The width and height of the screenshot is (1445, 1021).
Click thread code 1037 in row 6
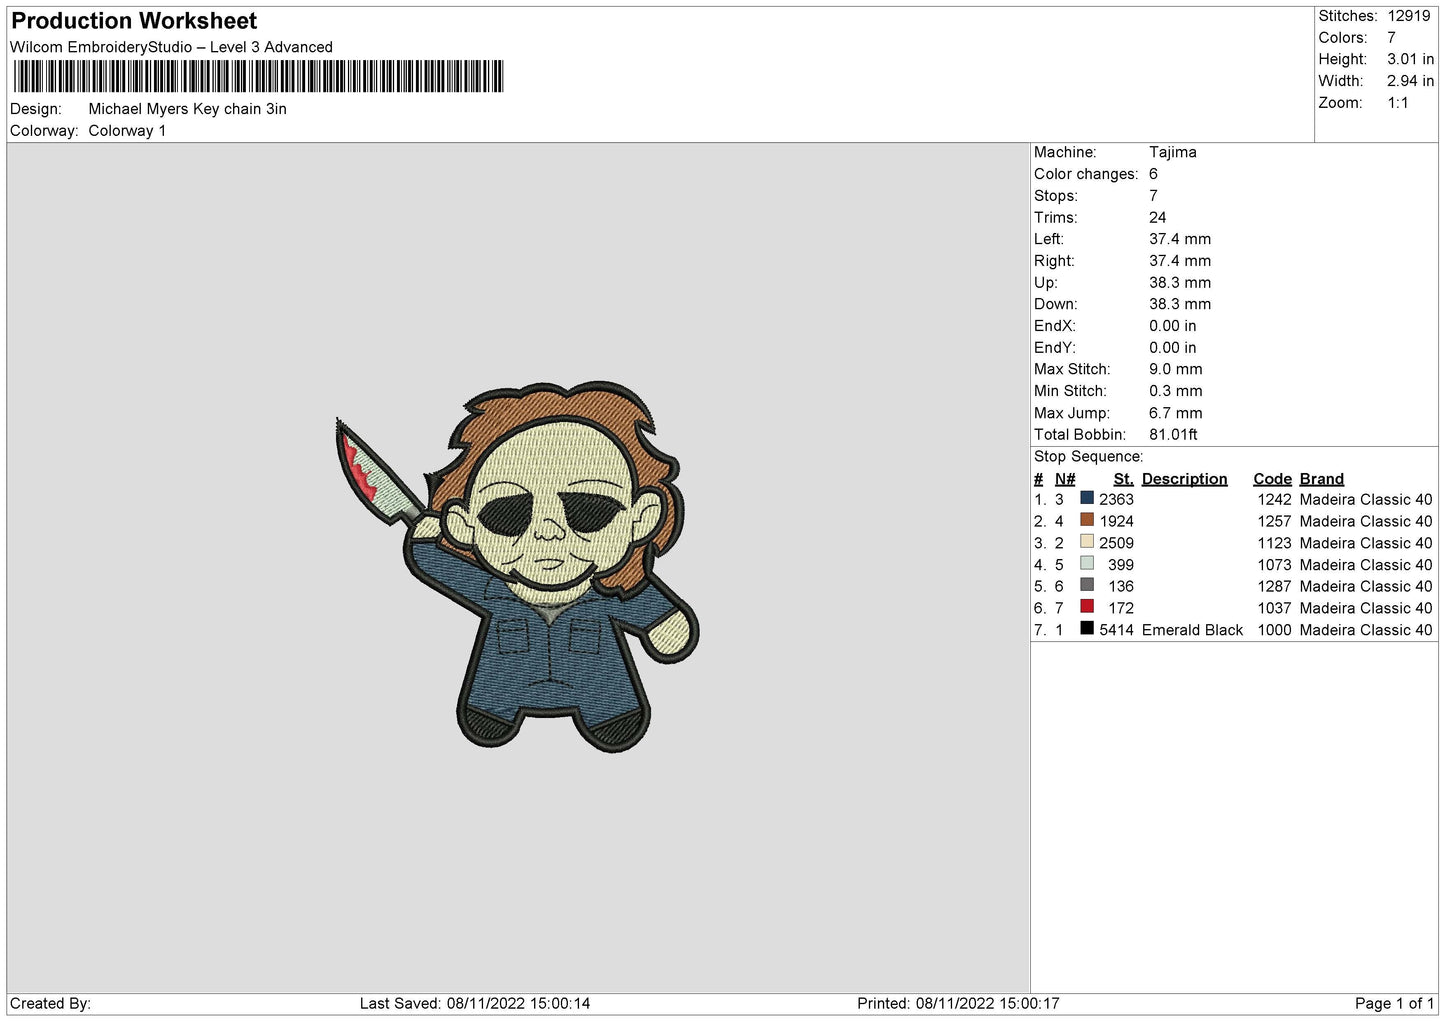(x=1274, y=608)
